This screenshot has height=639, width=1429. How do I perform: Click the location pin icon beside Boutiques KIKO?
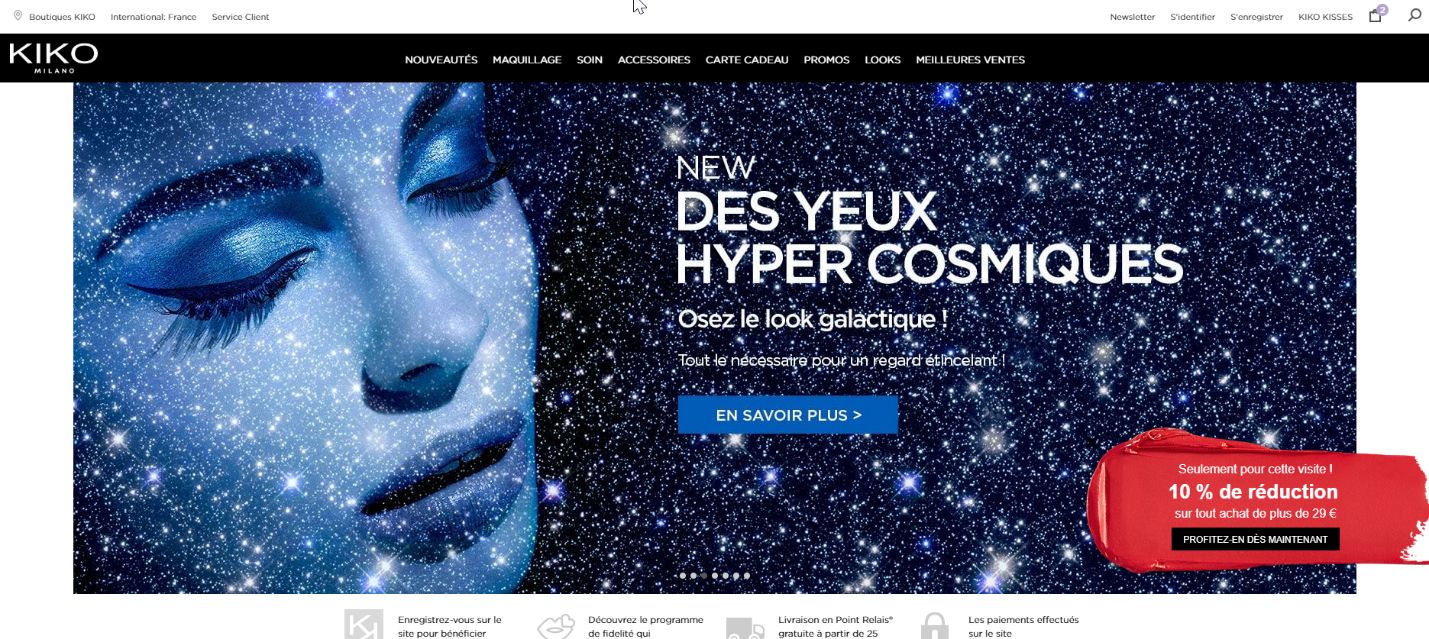coord(18,16)
